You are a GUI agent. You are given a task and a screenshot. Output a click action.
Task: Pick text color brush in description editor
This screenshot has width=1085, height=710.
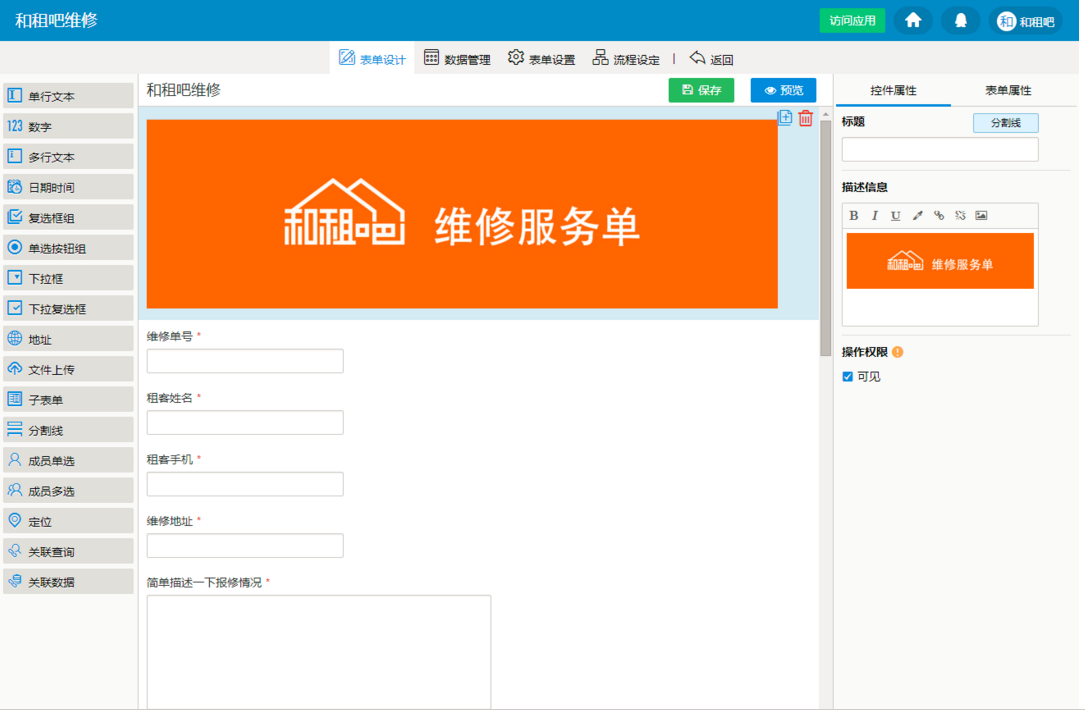pos(918,216)
